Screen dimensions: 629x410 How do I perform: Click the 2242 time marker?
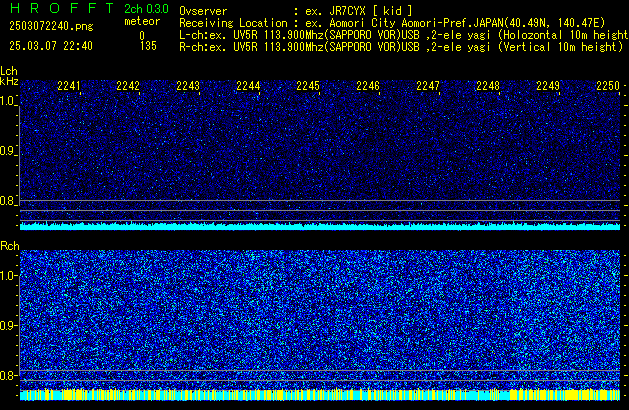[128, 86]
